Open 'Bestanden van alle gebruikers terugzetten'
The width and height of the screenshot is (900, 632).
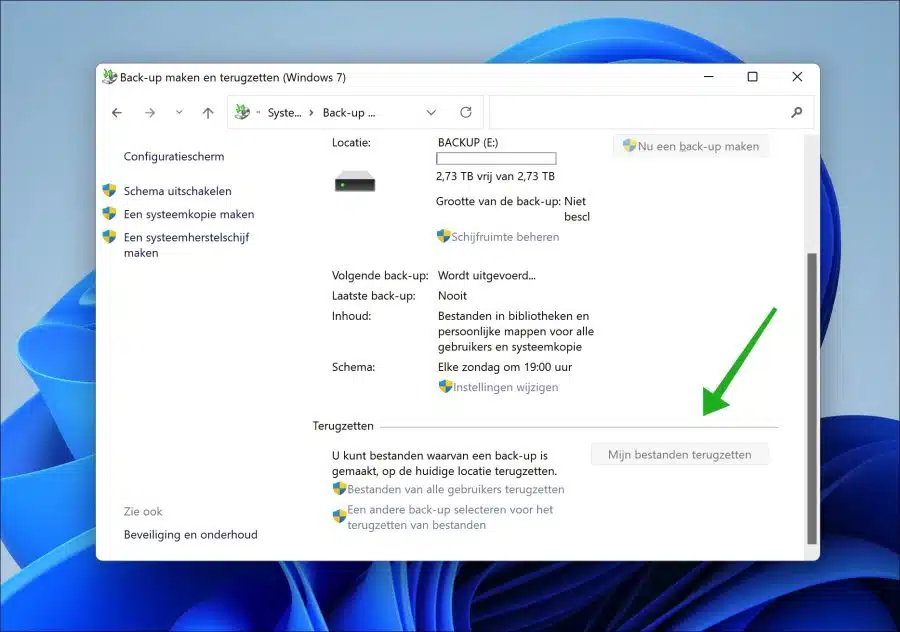pyautogui.click(x=456, y=489)
